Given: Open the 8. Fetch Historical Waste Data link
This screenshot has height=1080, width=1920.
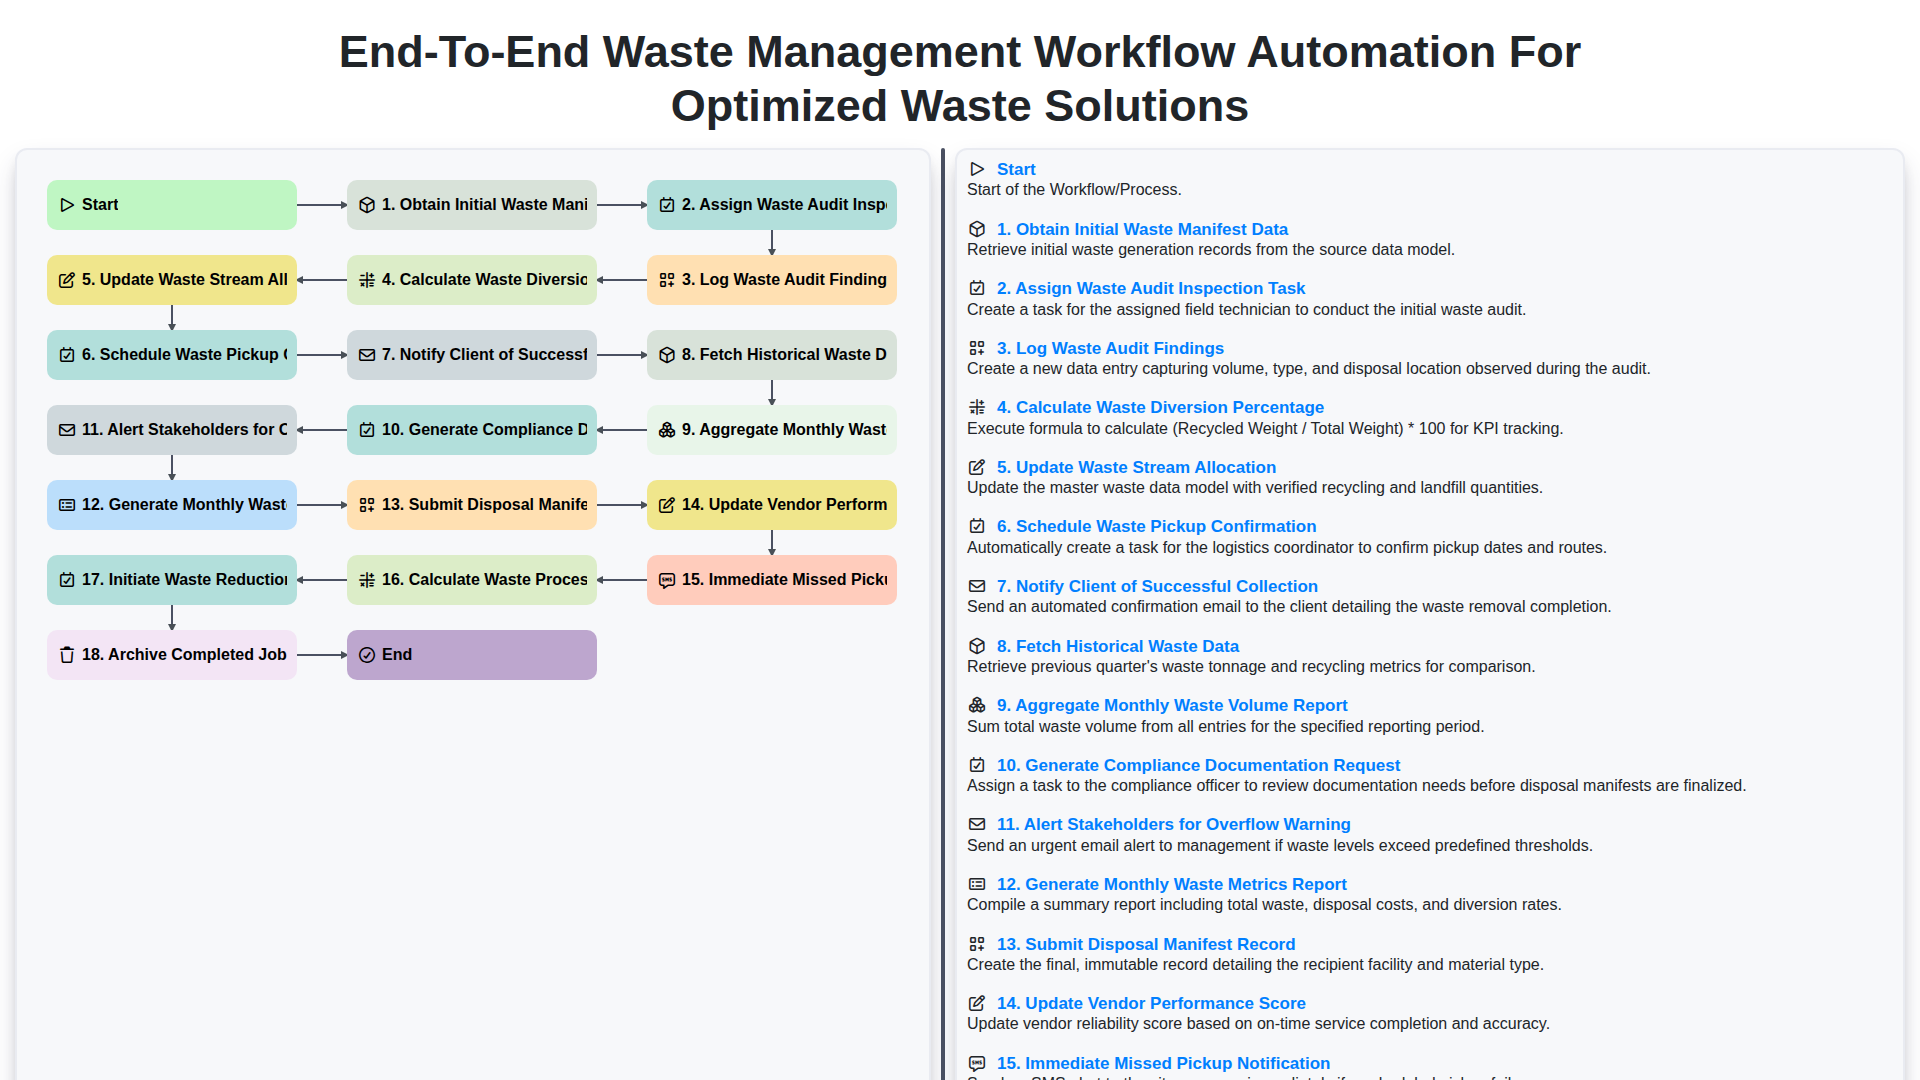Looking at the screenshot, I should 1118,646.
